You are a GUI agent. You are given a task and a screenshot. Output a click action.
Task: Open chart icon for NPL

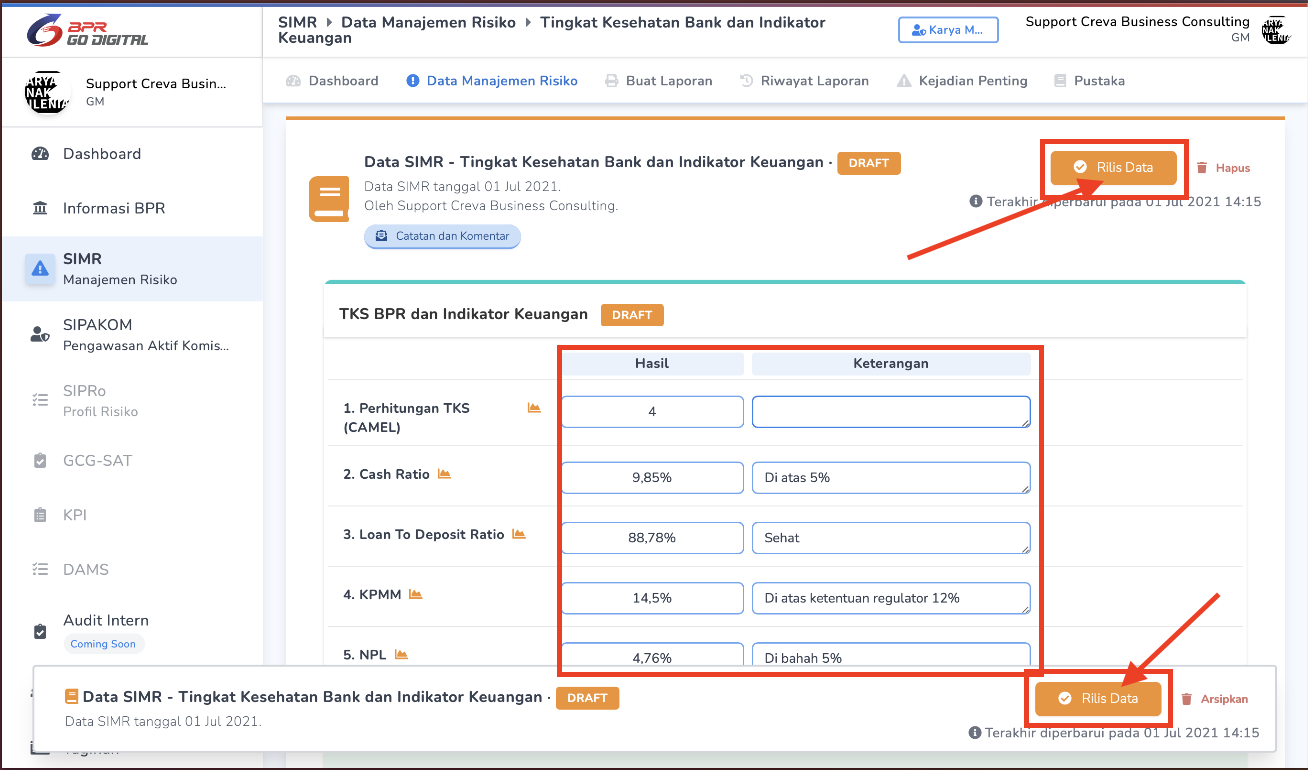coord(401,654)
